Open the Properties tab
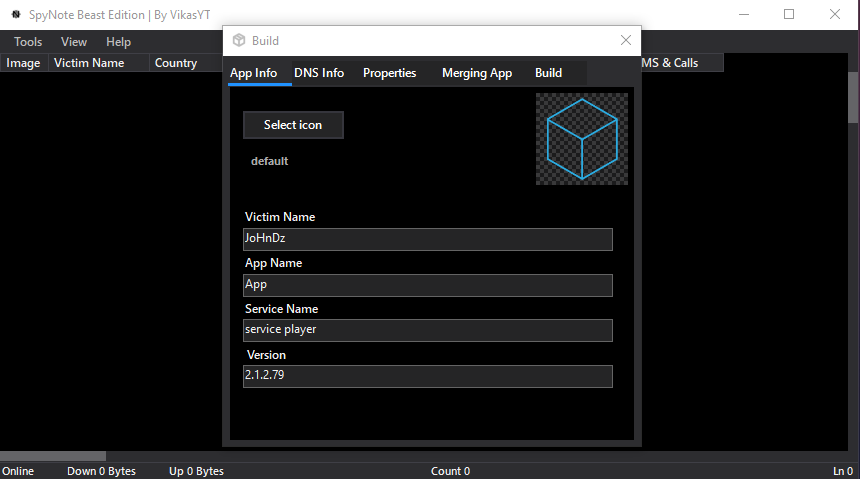This screenshot has width=860, height=479. [389, 73]
